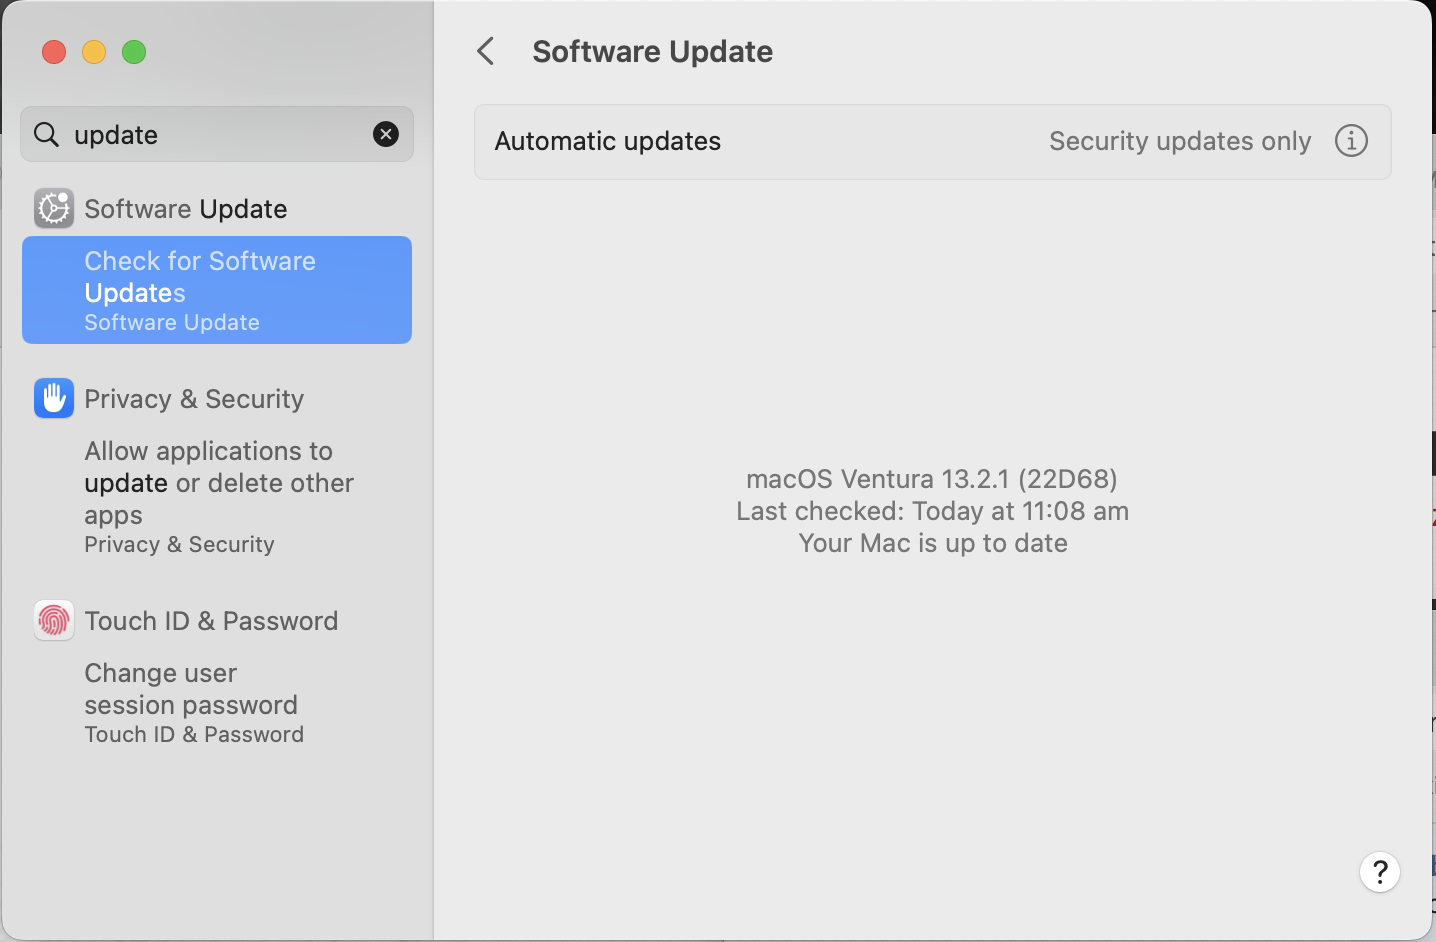Select the Software Update sidebar heading
This screenshot has height=942, width=1436.
(186, 209)
